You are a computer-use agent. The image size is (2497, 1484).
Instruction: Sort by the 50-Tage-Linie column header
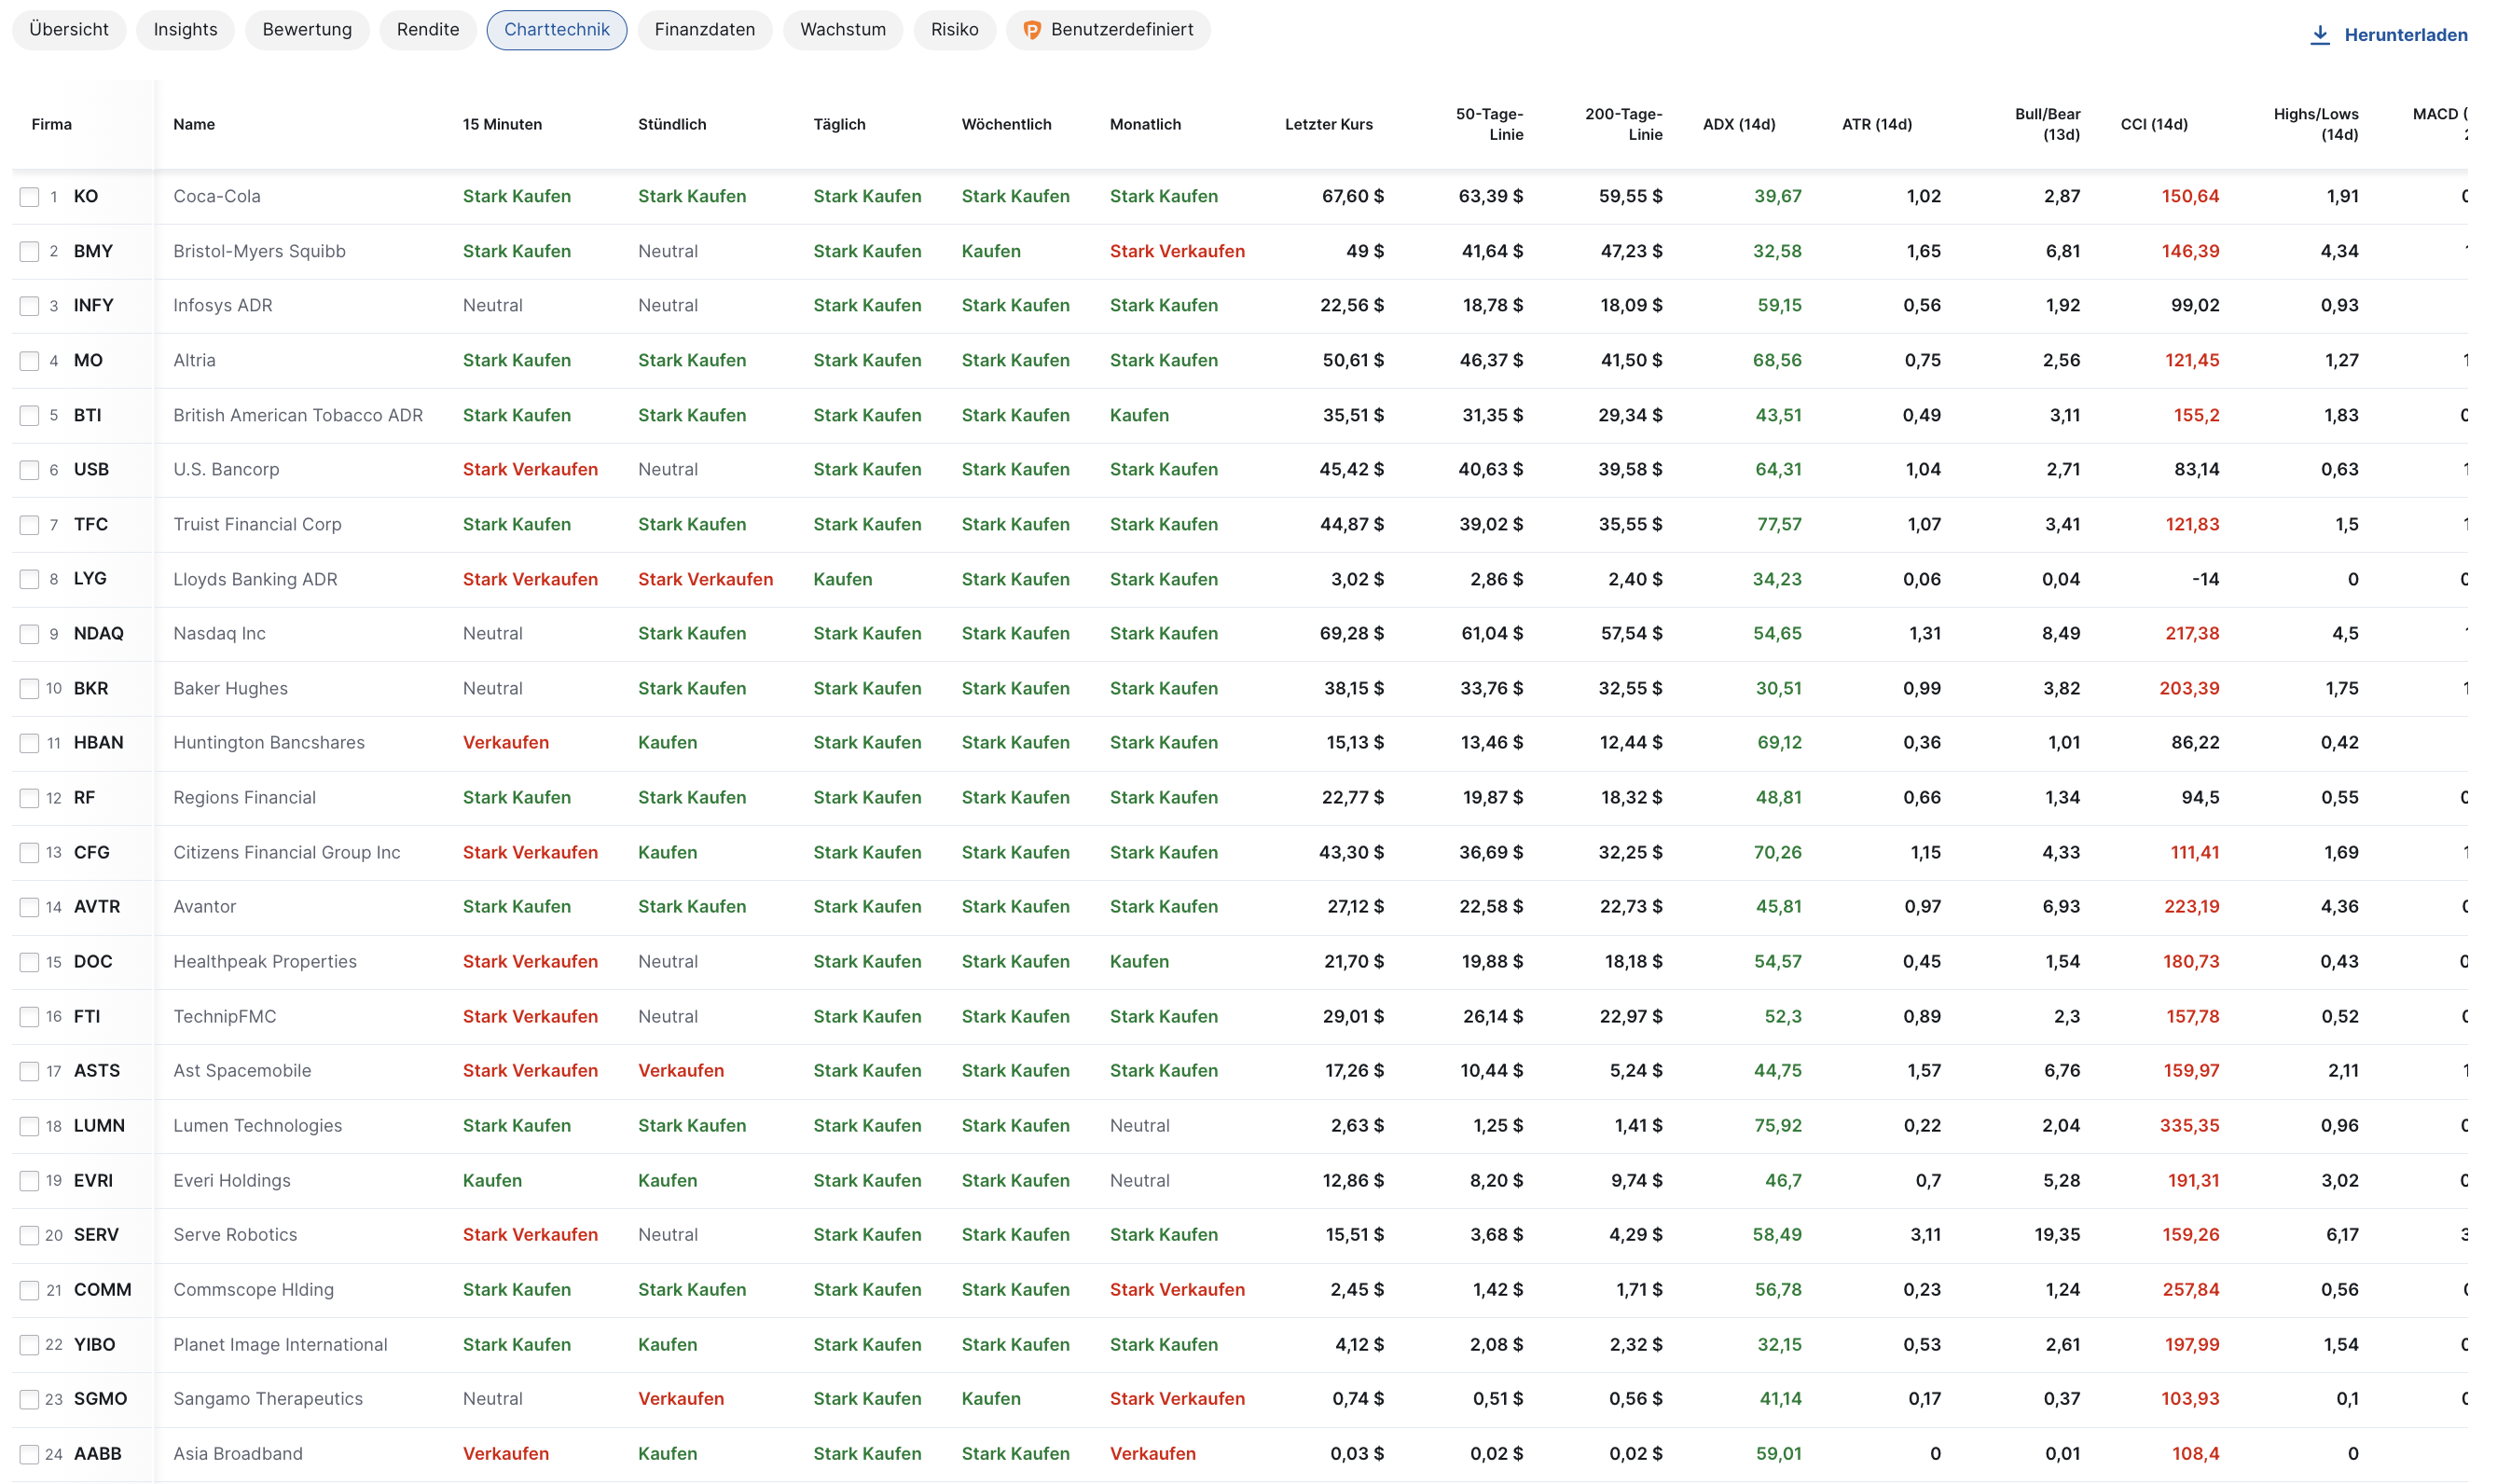pos(1489,124)
